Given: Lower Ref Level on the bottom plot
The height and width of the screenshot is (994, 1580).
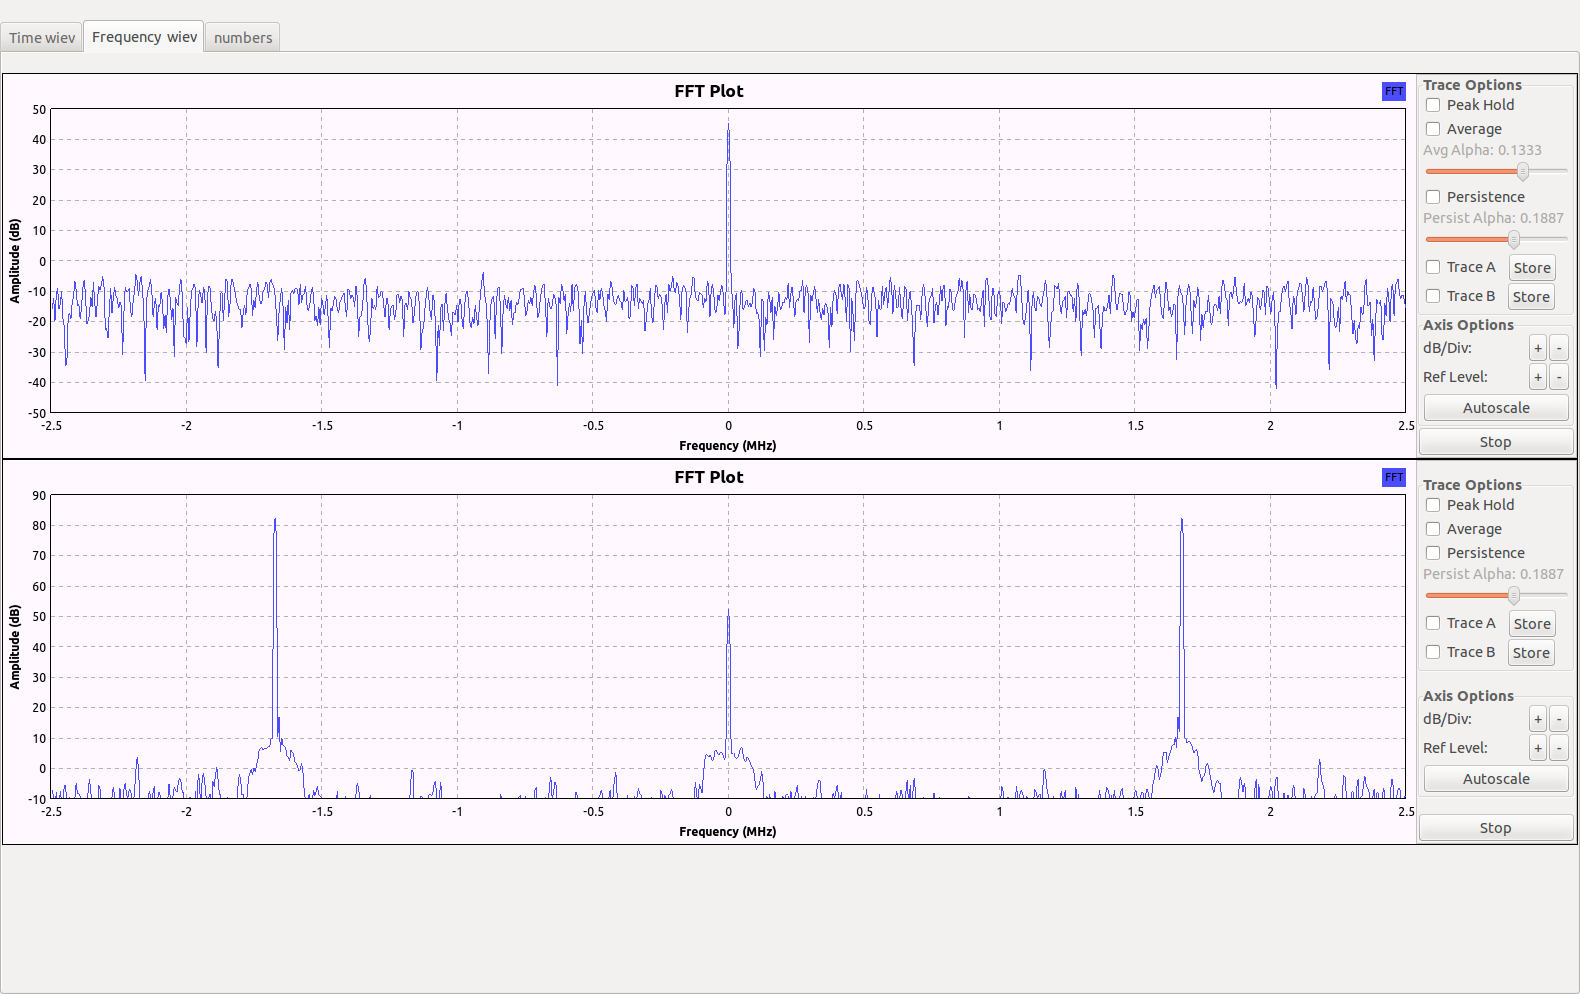Looking at the screenshot, I should pyautogui.click(x=1558, y=748).
